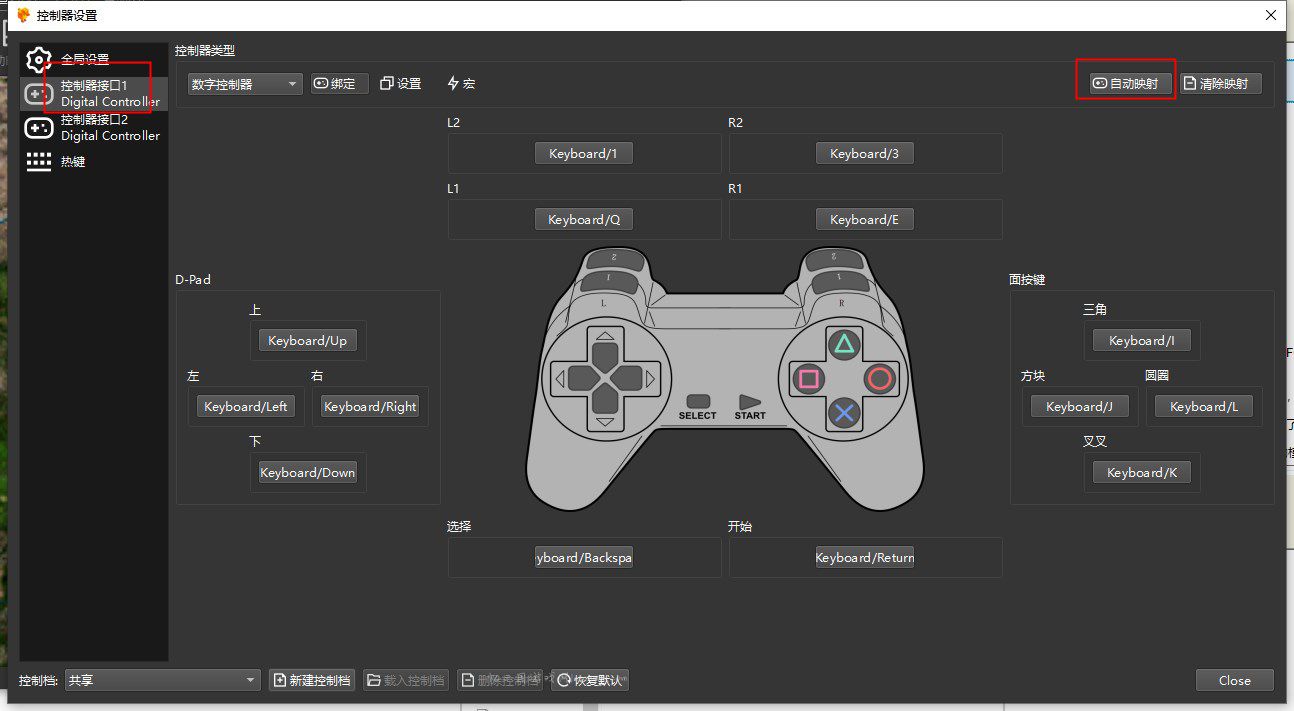This screenshot has width=1294, height=711.
Task: Click the START button on controller image
Action: 749,401
